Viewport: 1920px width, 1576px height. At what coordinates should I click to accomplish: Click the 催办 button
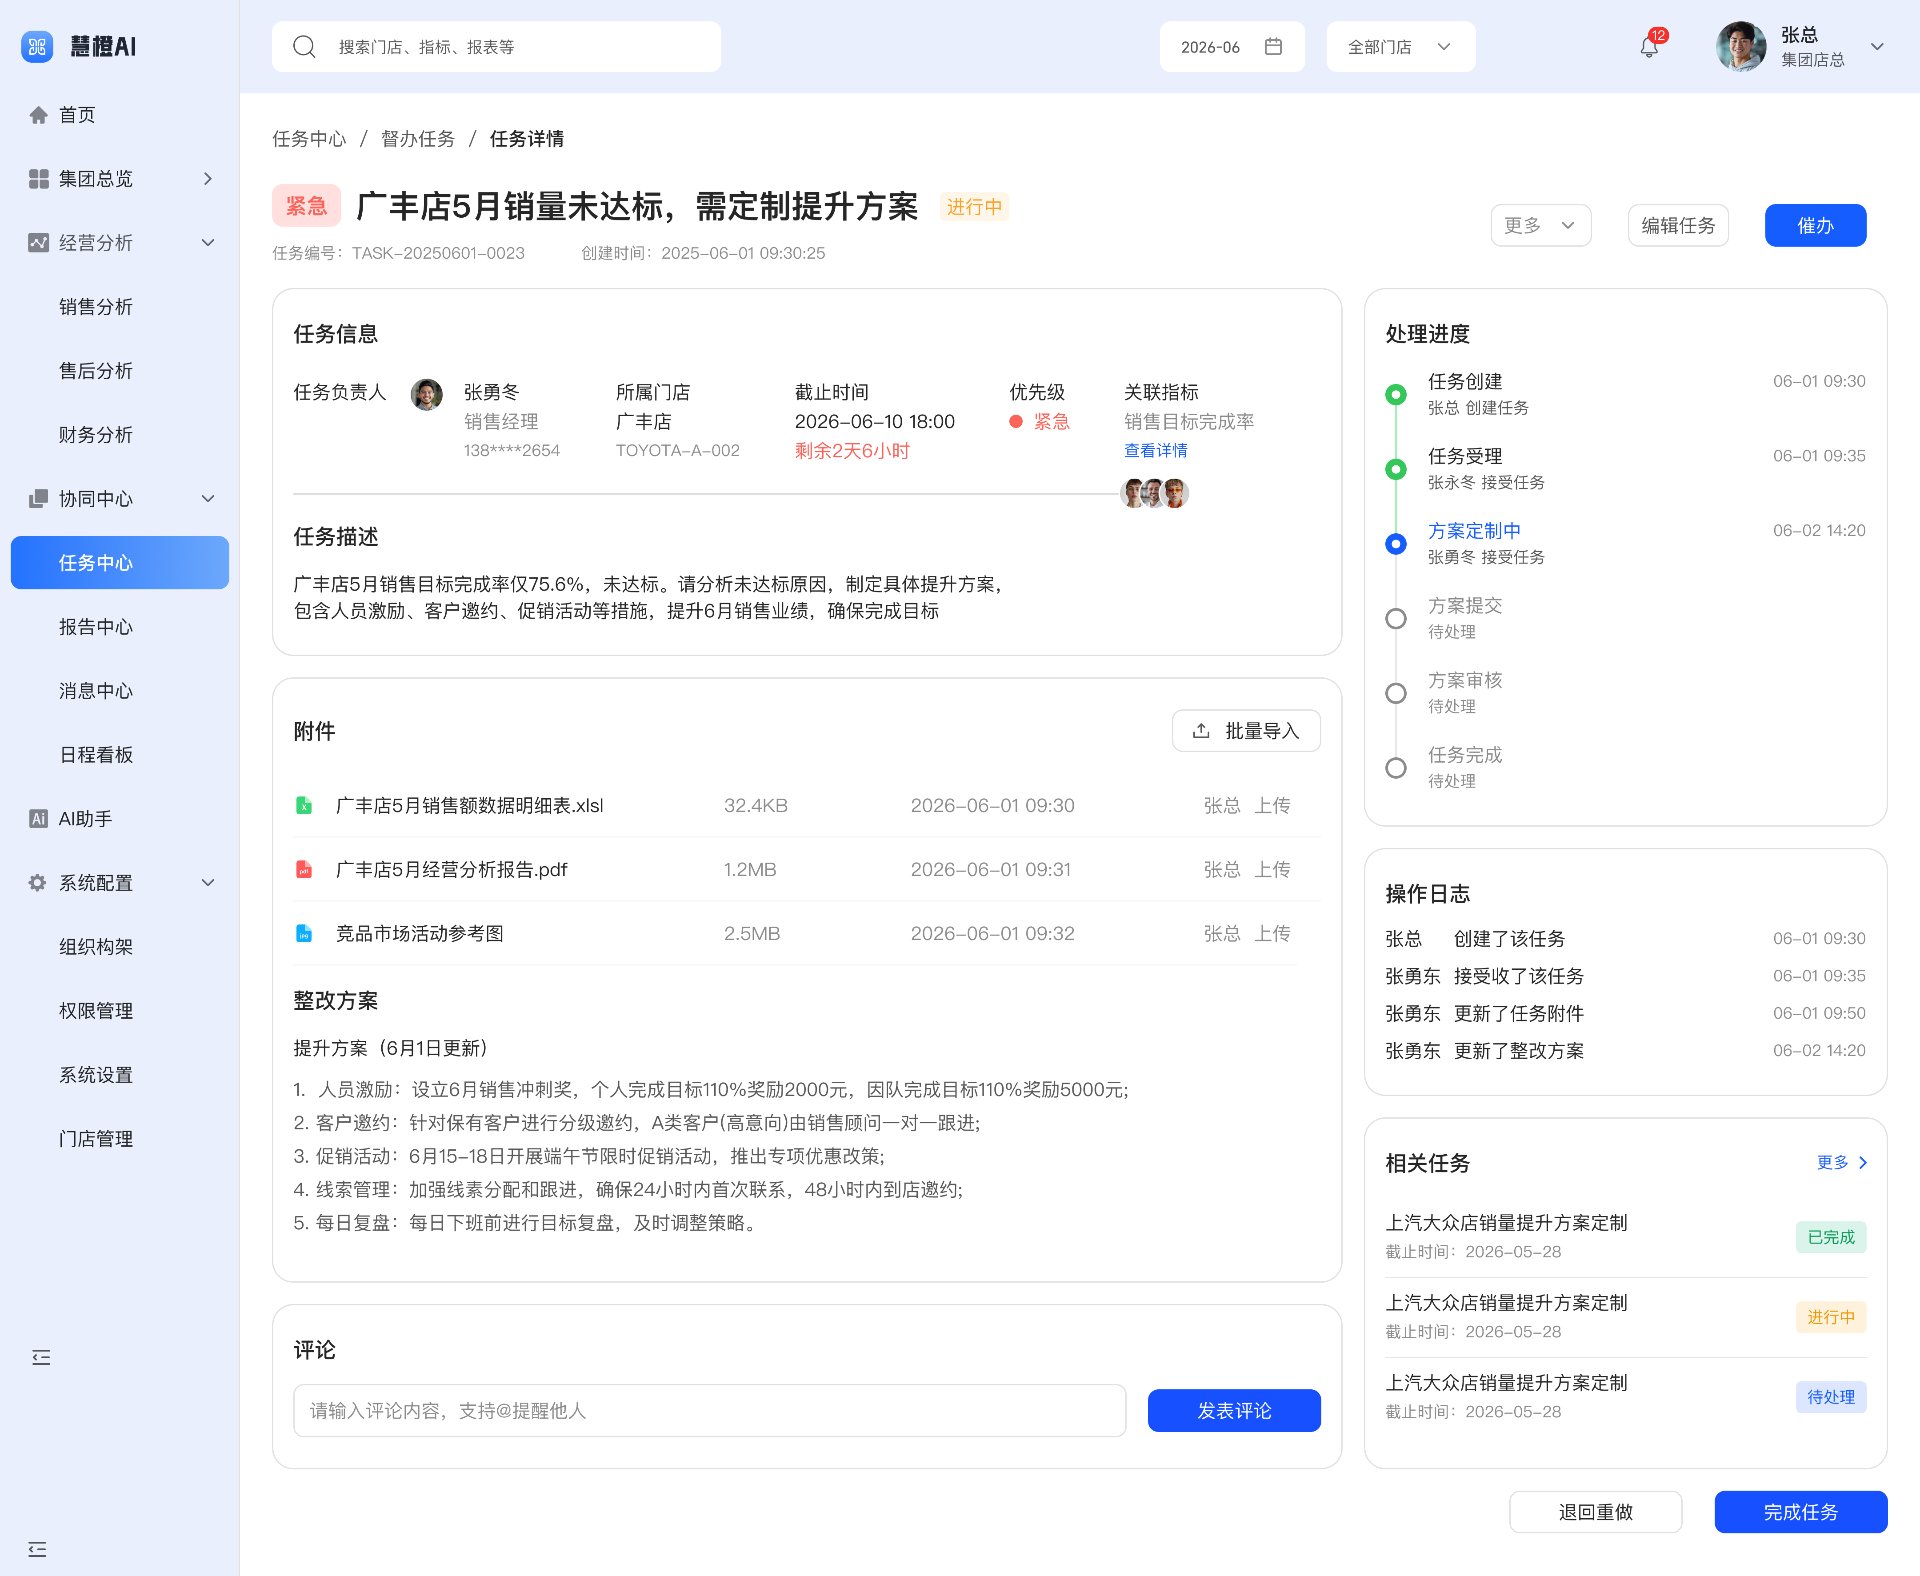tap(1815, 225)
